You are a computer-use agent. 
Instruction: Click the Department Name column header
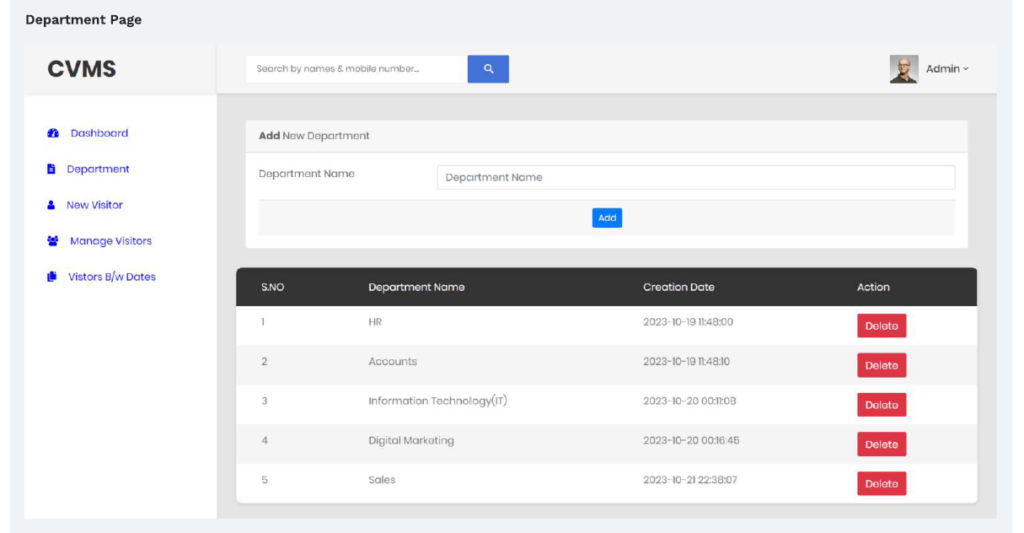pos(416,287)
